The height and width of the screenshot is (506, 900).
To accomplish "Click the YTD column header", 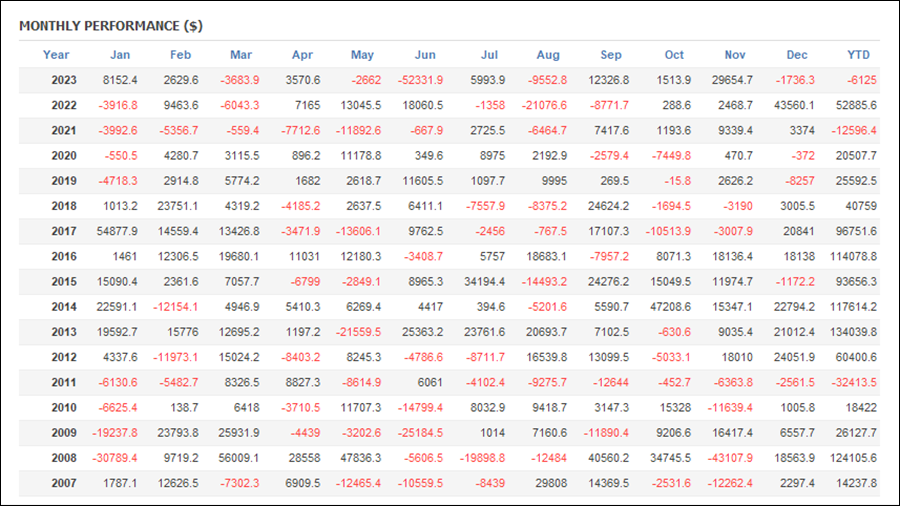I will click(859, 55).
